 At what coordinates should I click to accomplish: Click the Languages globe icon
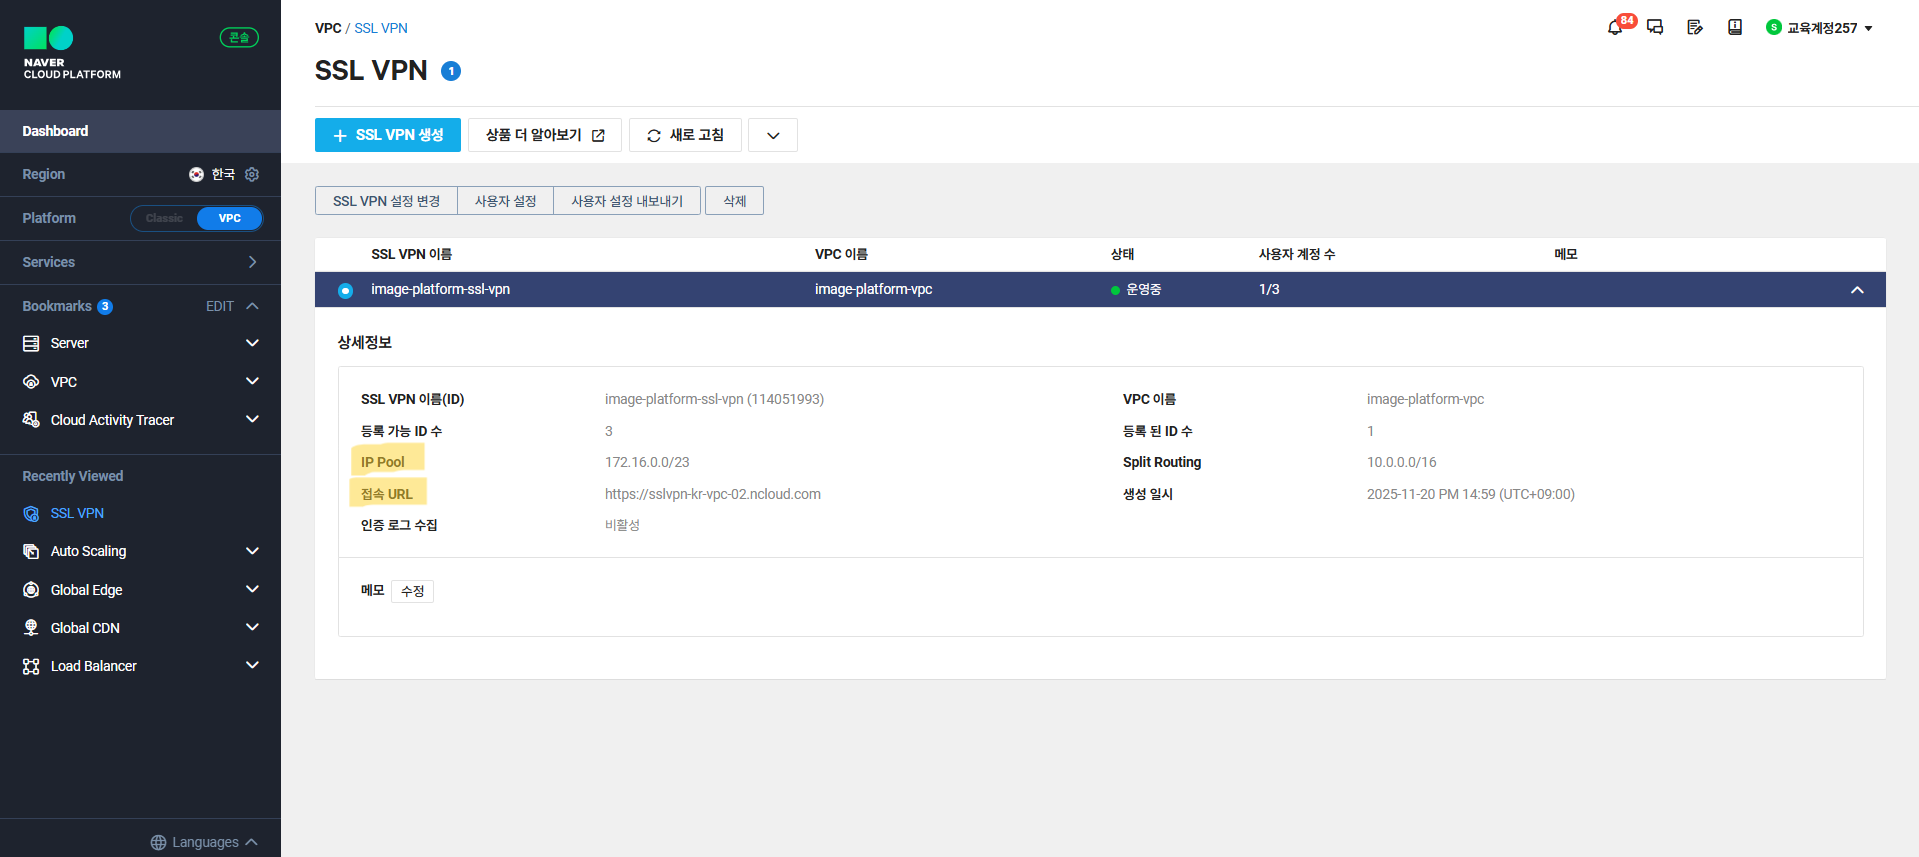pos(158,842)
